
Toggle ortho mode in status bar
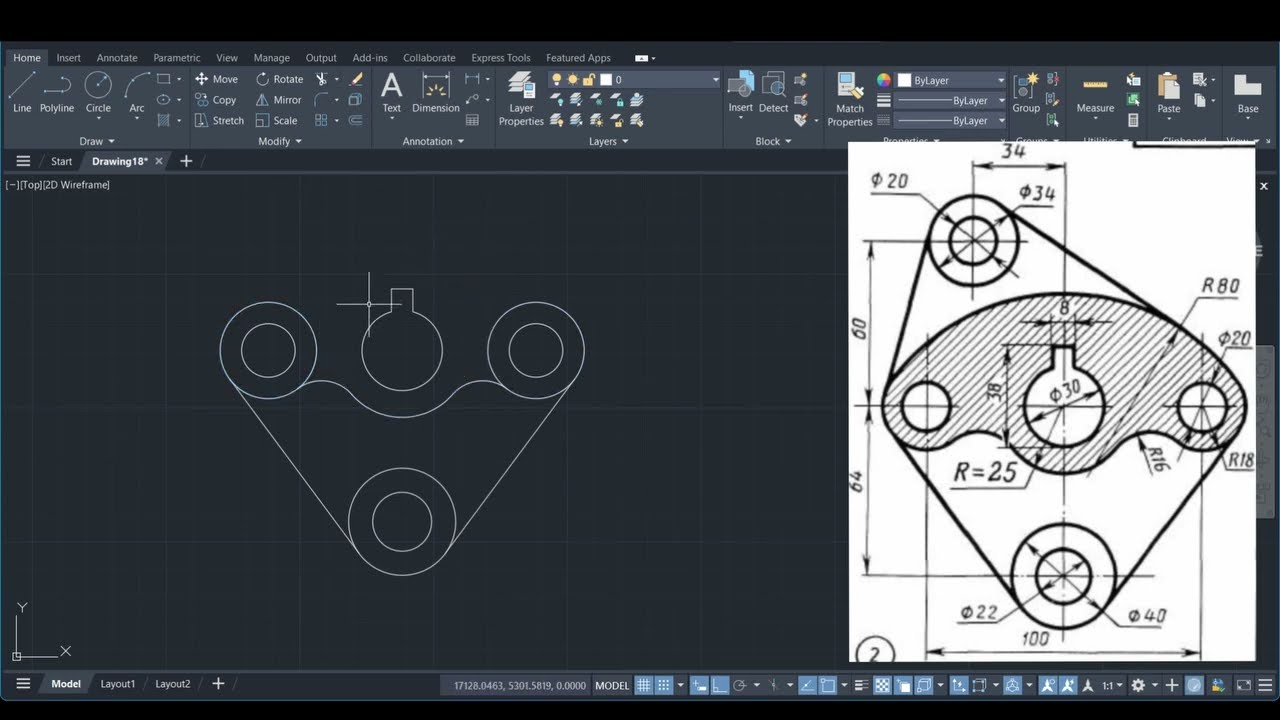coord(720,685)
